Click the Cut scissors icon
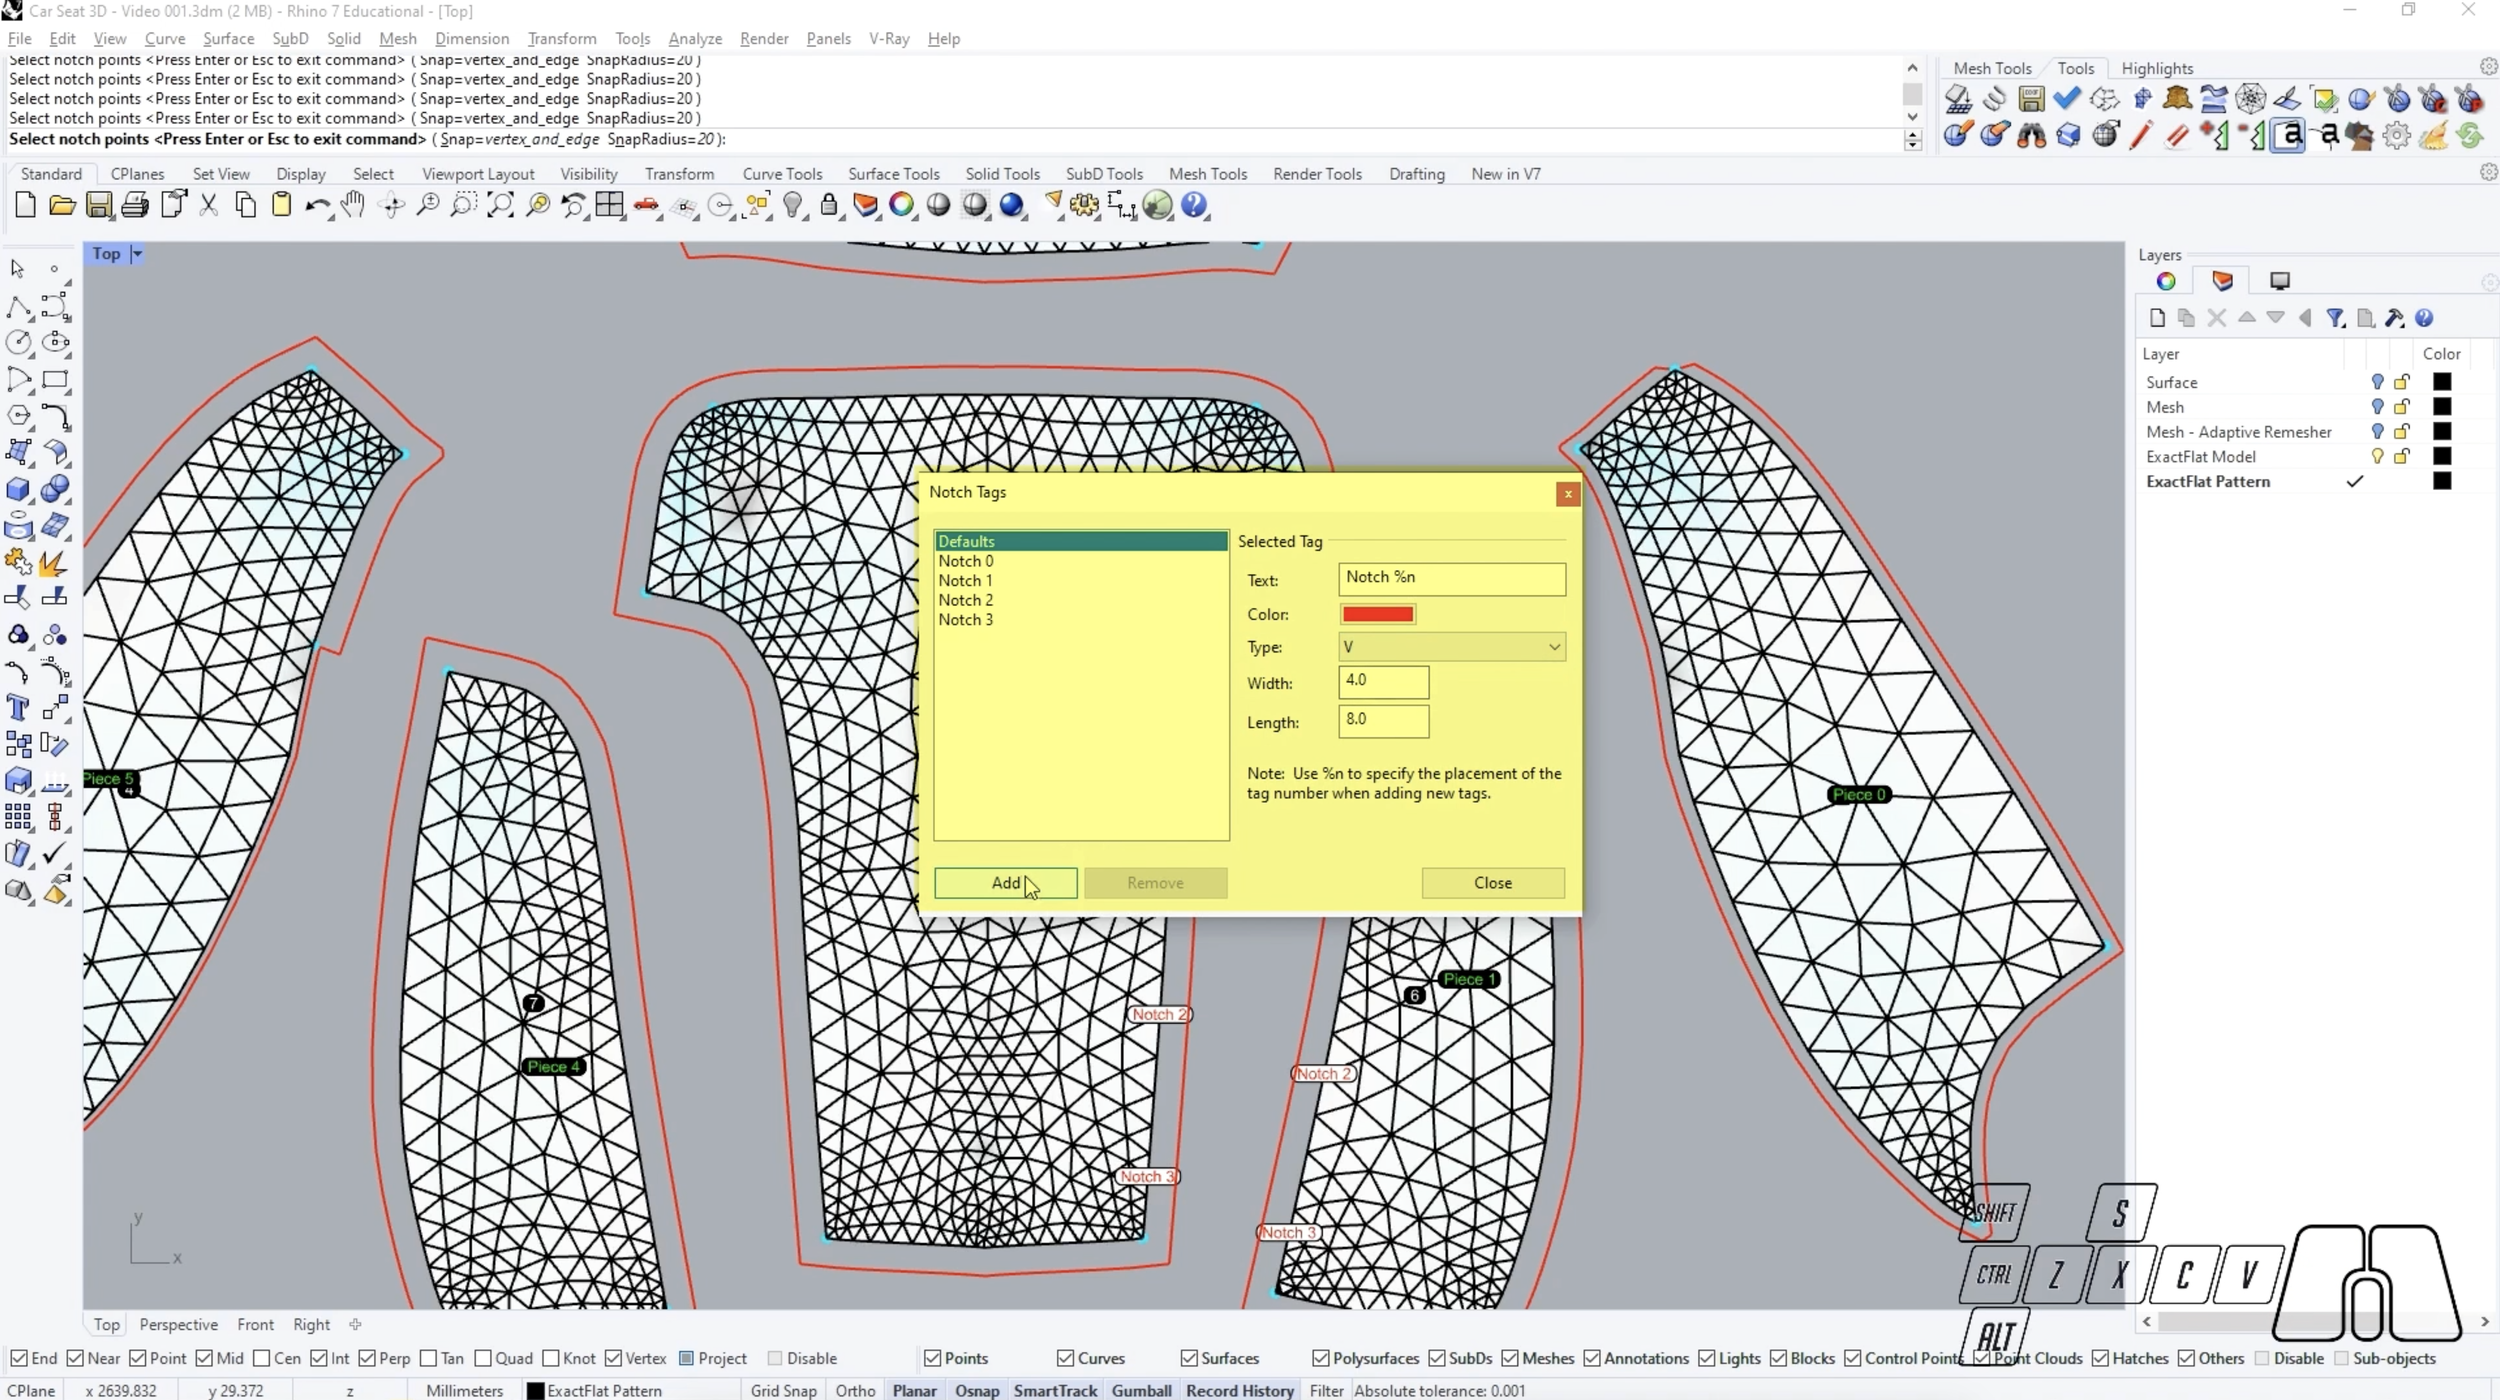The height and width of the screenshot is (1400, 2500). 208,206
